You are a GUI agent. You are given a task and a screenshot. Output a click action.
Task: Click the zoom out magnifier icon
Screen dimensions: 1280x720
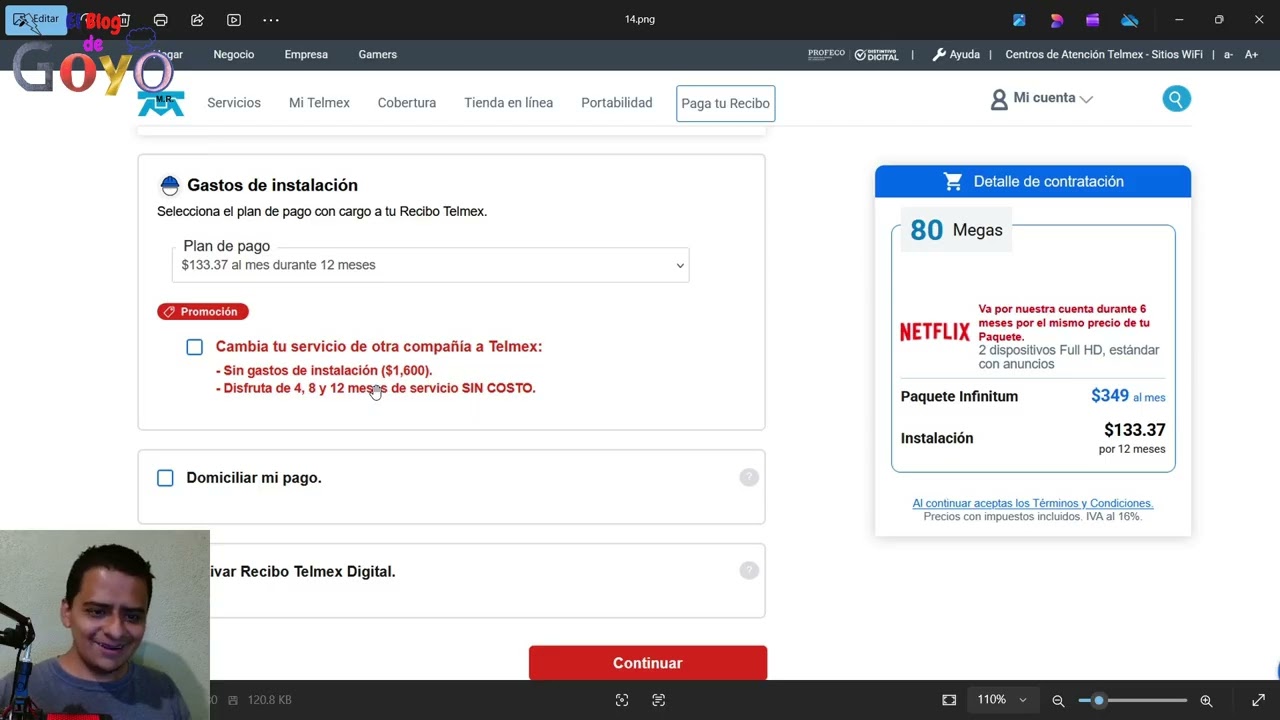pyautogui.click(x=1058, y=701)
